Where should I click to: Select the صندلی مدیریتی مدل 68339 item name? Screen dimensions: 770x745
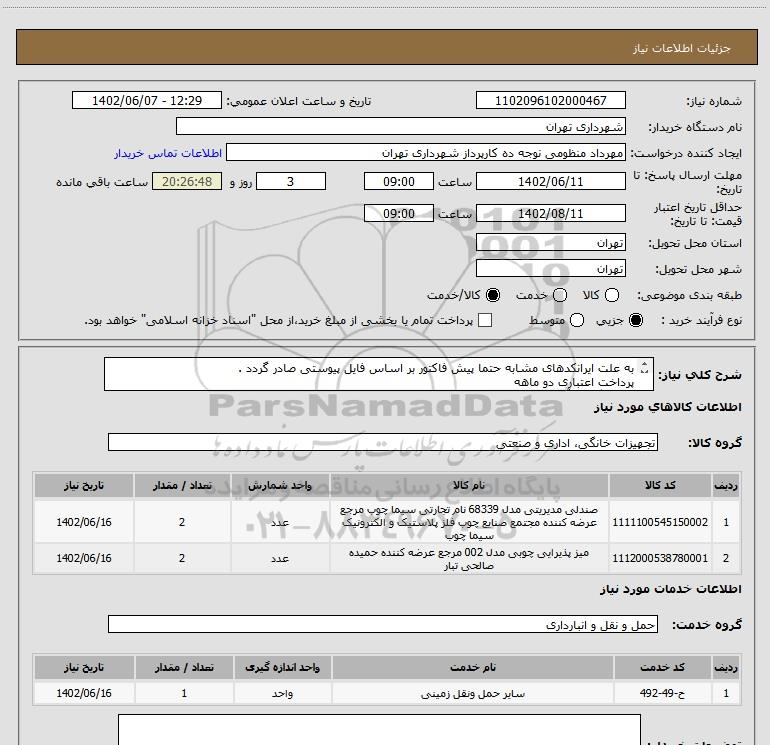click(x=469, y=522)
